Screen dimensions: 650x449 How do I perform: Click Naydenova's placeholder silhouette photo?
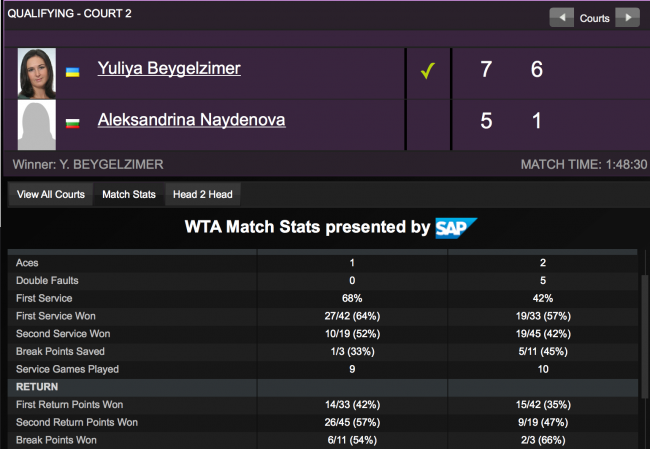(38, 124)
